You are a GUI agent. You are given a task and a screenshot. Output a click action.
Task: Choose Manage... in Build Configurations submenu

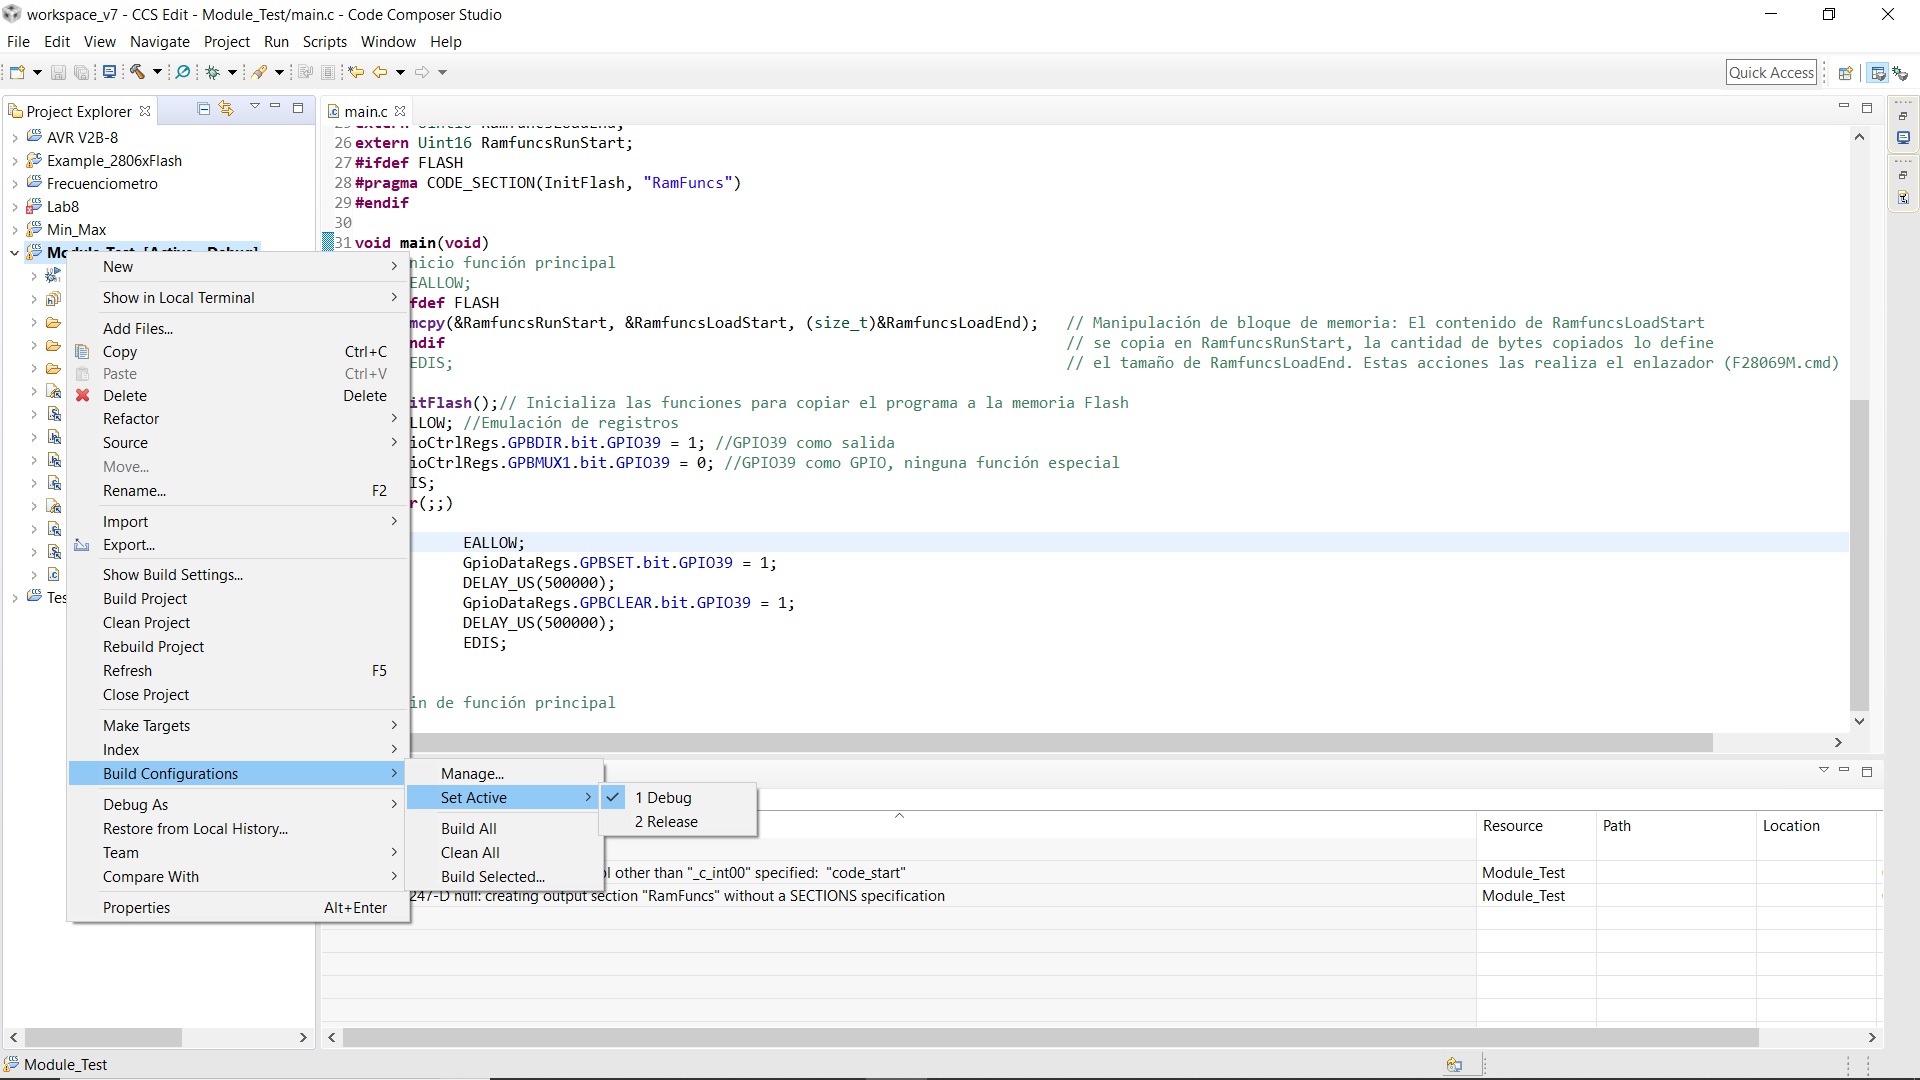click(472, 774)
